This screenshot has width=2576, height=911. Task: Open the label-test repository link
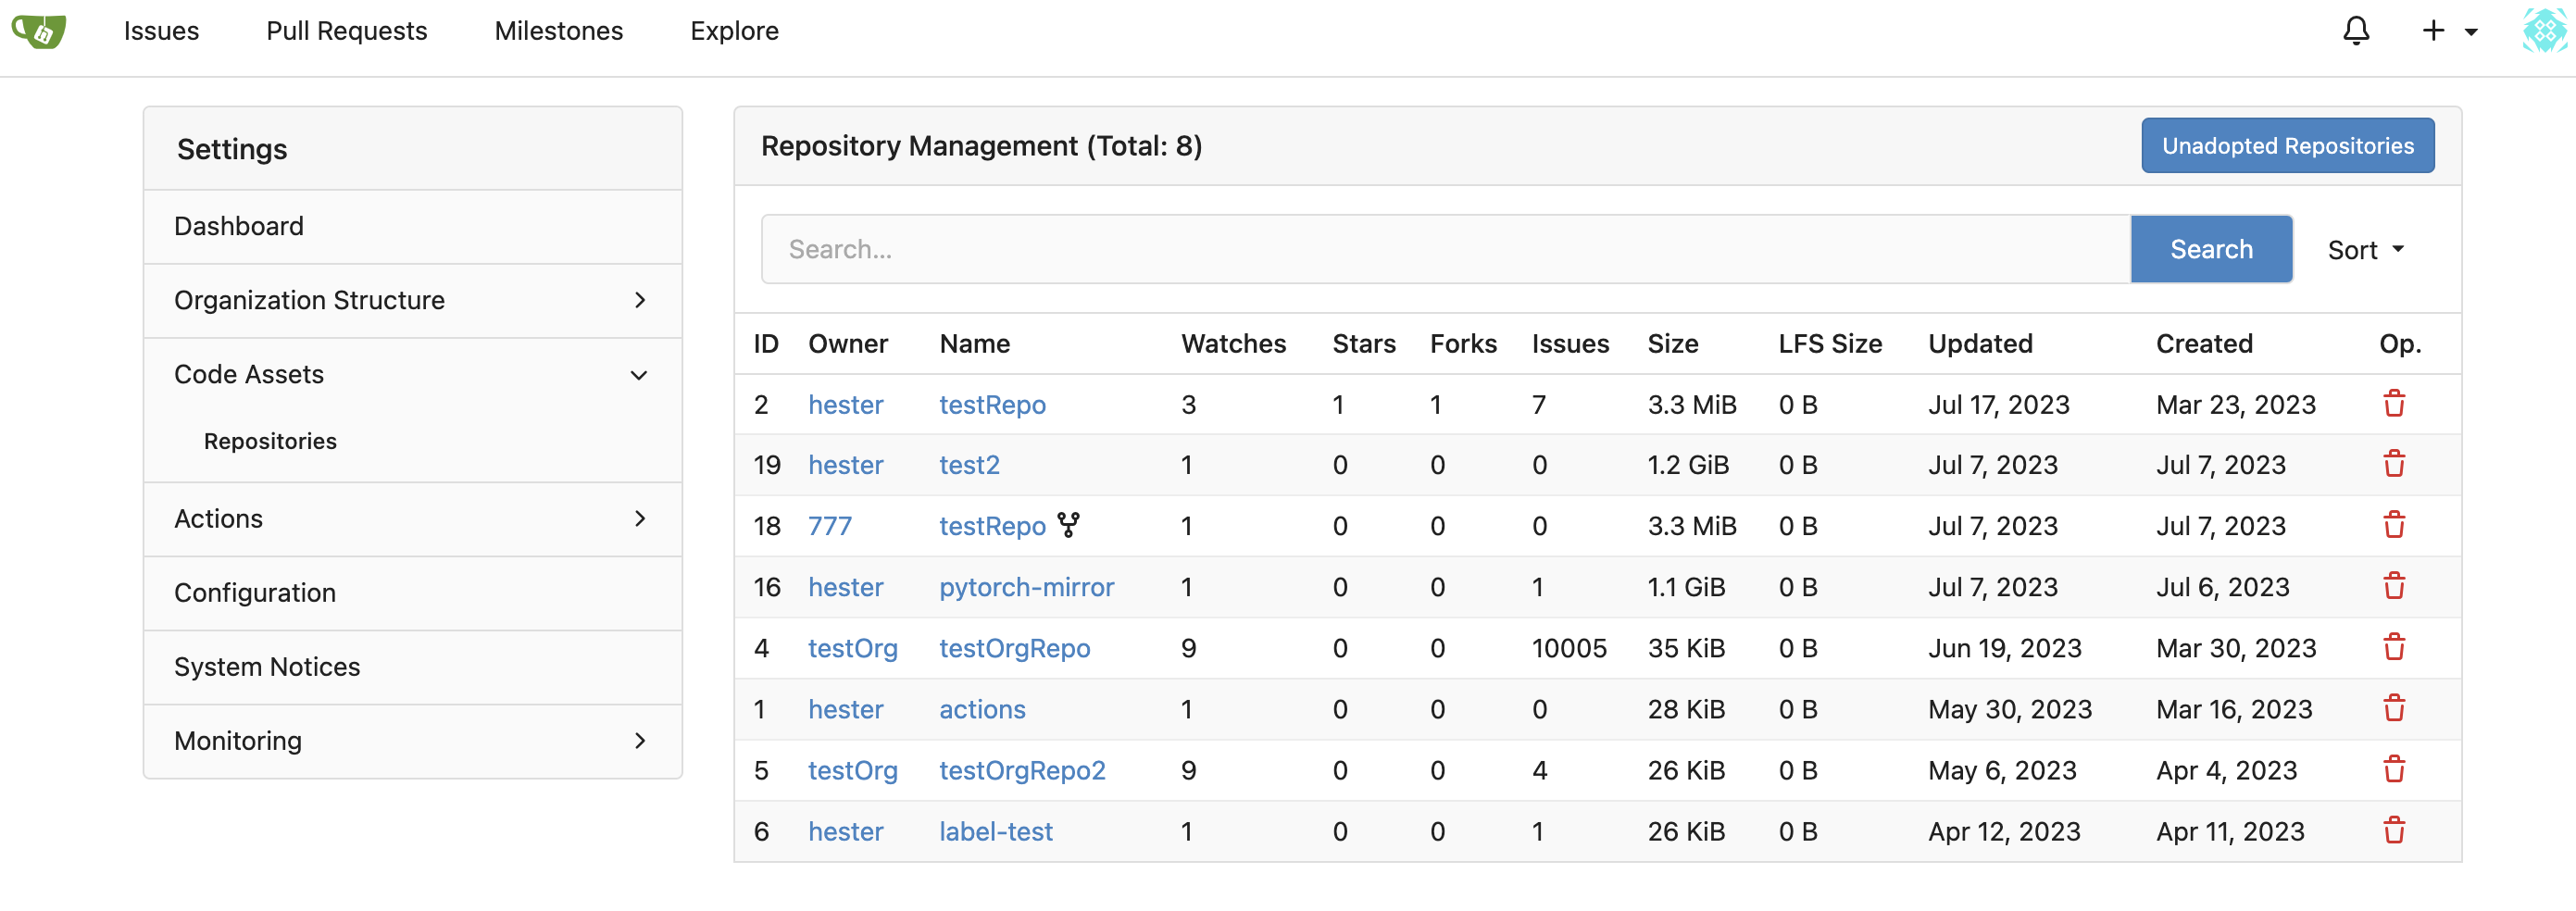[995, 831]
